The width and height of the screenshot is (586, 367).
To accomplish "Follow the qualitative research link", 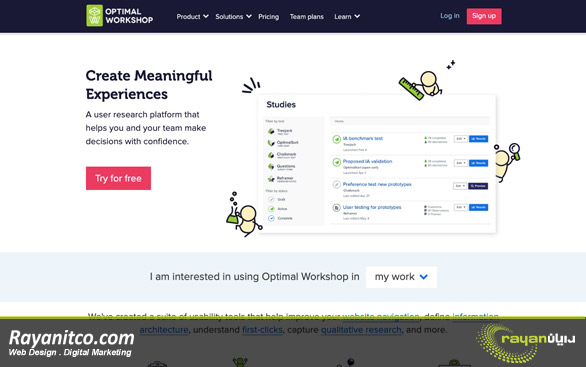I will pos(361,330).
